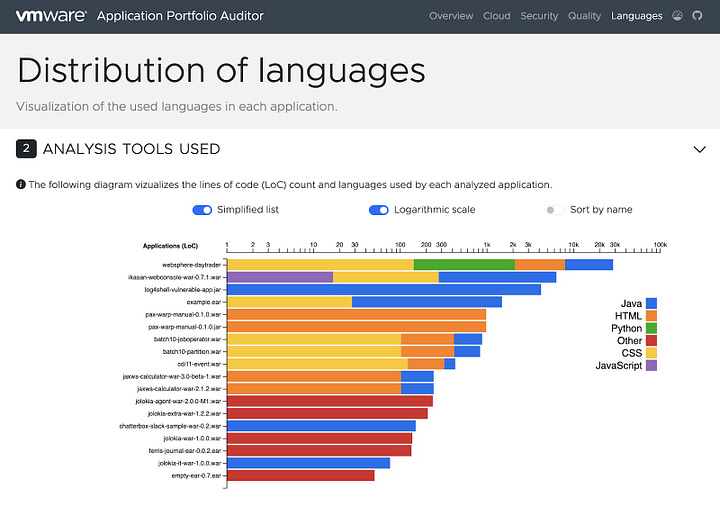This screenshot has height=505, width=720.
Task: Click the jaxws-calculator-war-3.0-beta-1.war label
Action: (x=172, y=376)
